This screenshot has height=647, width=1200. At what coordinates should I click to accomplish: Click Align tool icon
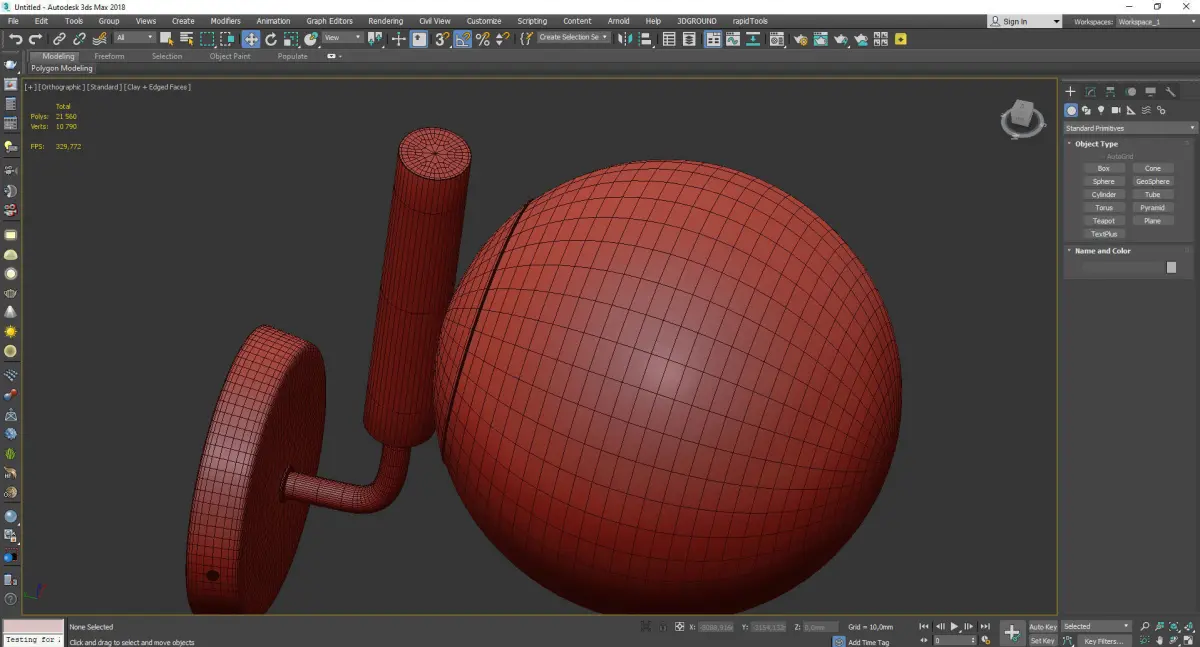point(645,39)
